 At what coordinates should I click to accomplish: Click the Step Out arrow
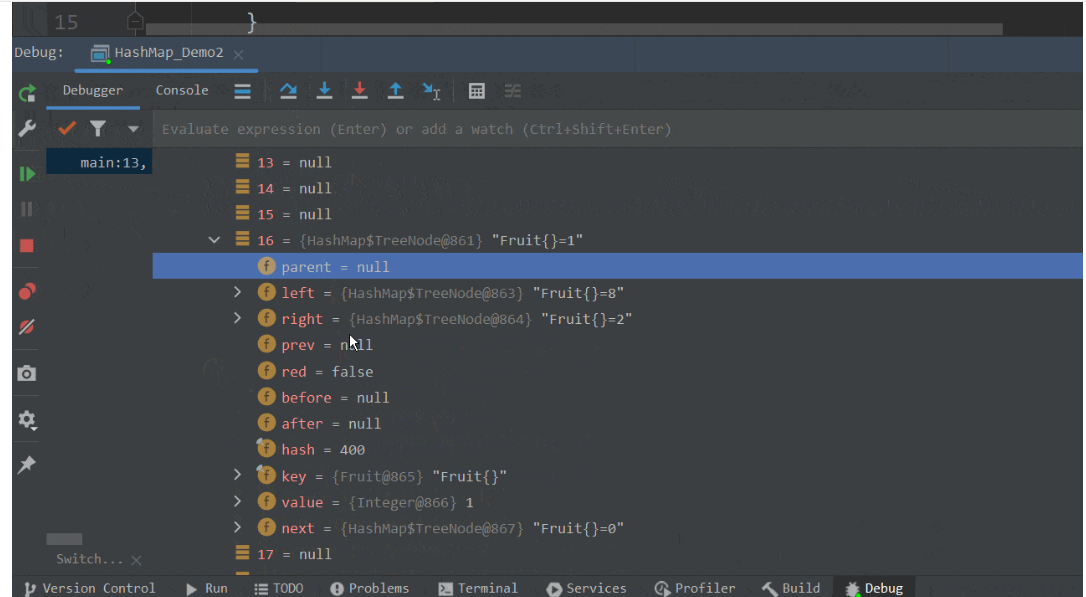pos(395,91)
